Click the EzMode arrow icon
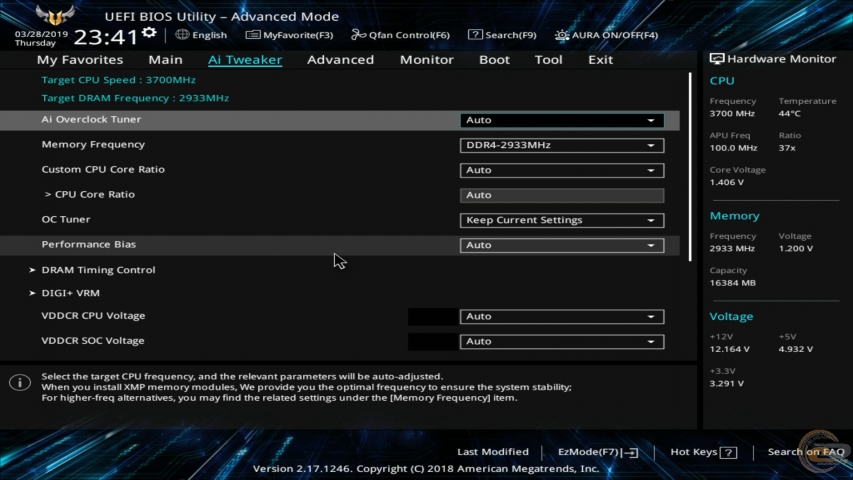The width and height of the screenshot is (853, 480). [631, 452]
